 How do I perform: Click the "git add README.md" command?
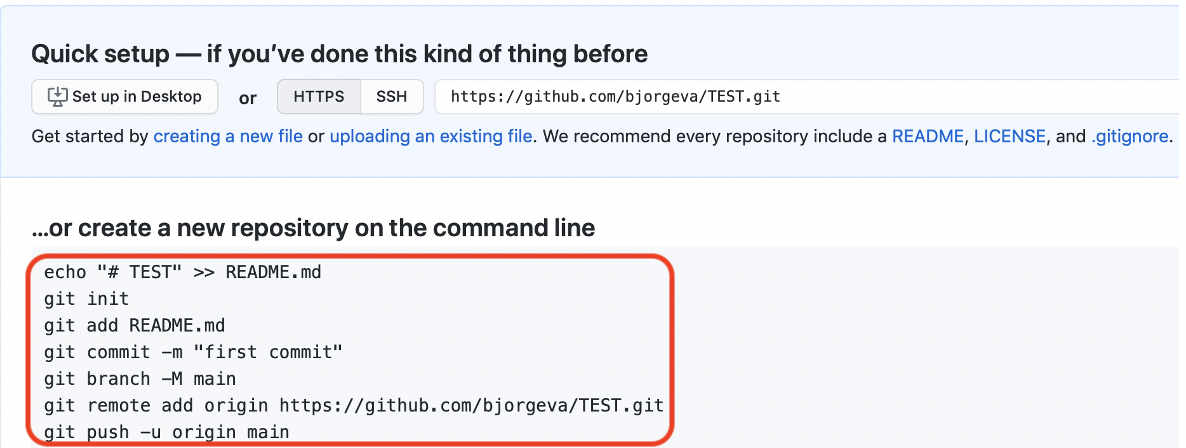pyautogui.click(x=135, y=325)
